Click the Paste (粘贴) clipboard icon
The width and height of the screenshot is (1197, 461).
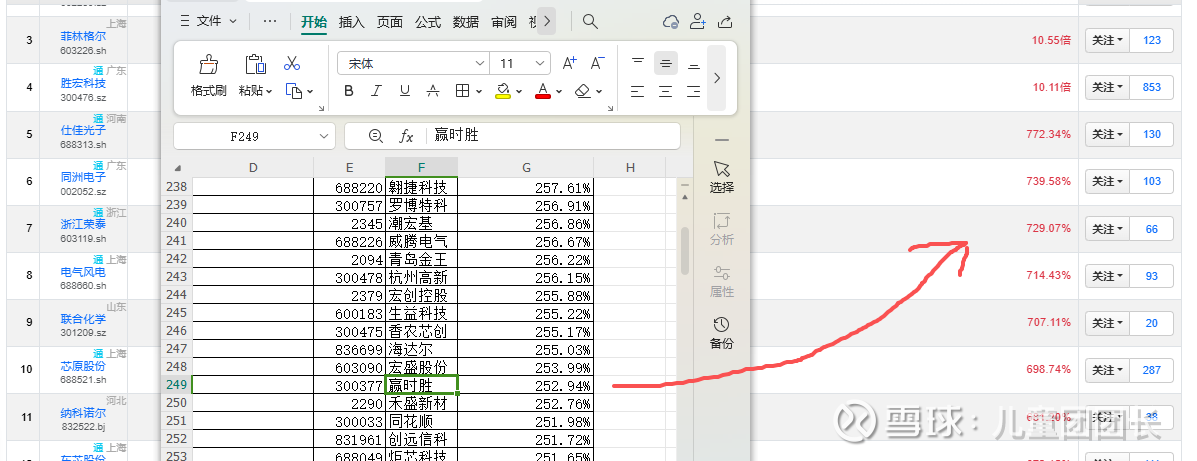255,64
